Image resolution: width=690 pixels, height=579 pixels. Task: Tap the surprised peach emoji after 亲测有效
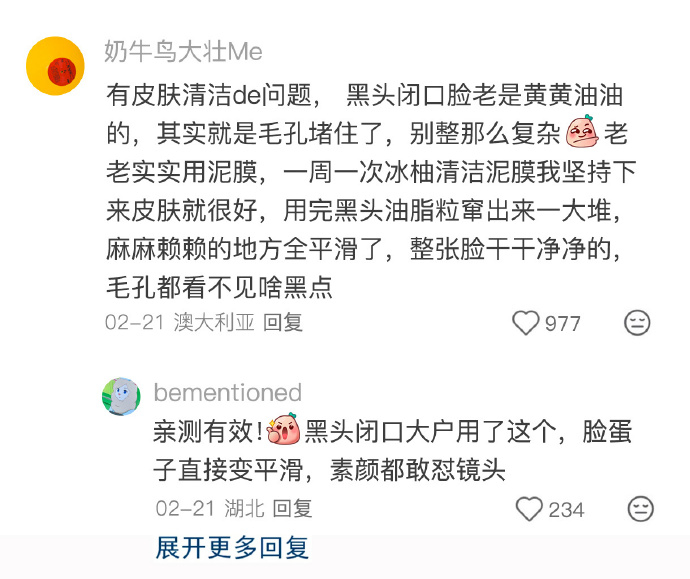[284, 429]
